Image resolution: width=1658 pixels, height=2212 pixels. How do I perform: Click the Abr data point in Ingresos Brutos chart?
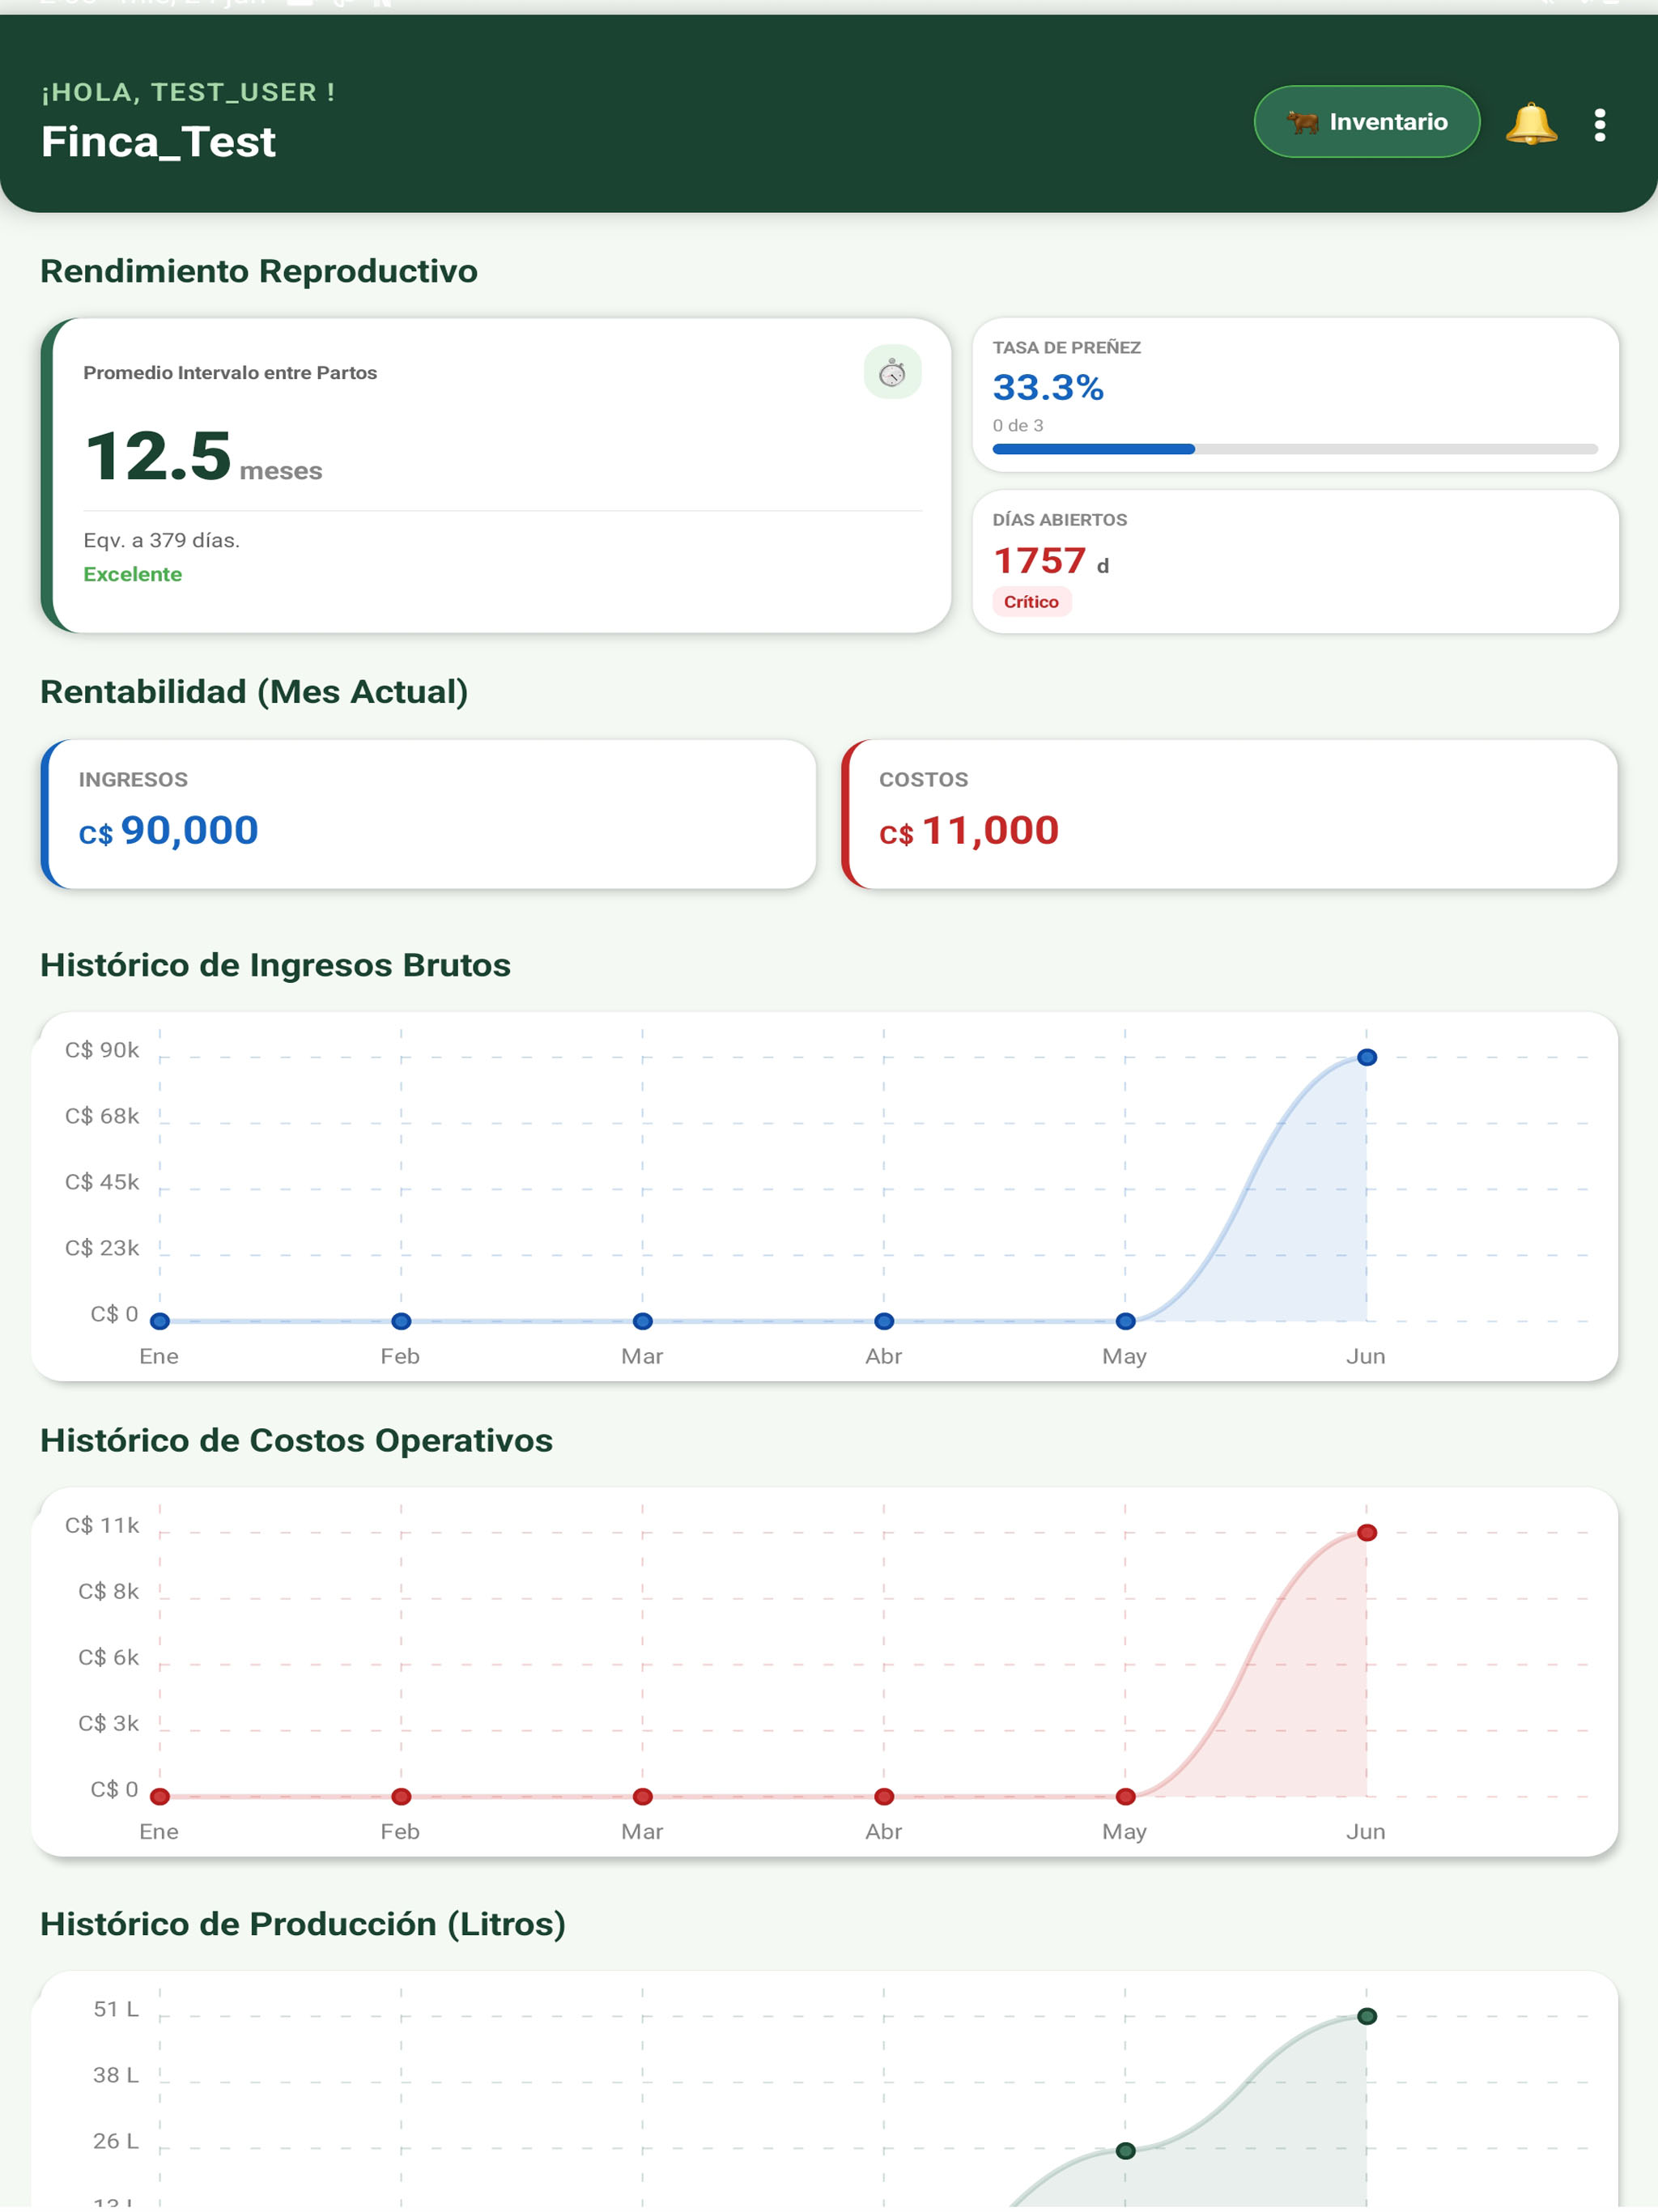884,1321
